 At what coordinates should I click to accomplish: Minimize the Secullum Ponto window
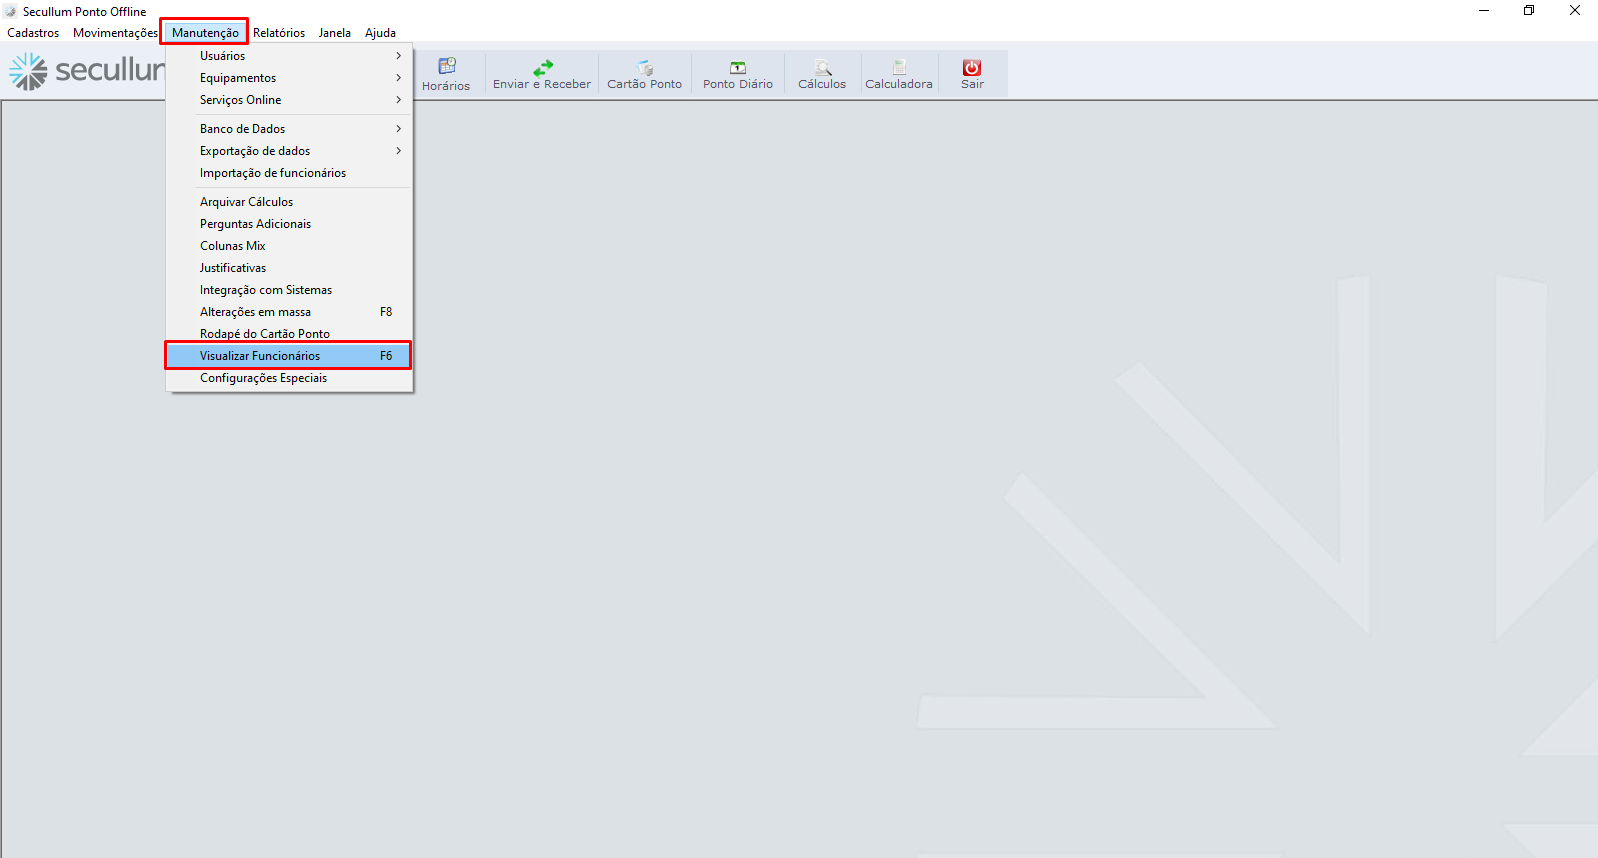(1484, 11)
